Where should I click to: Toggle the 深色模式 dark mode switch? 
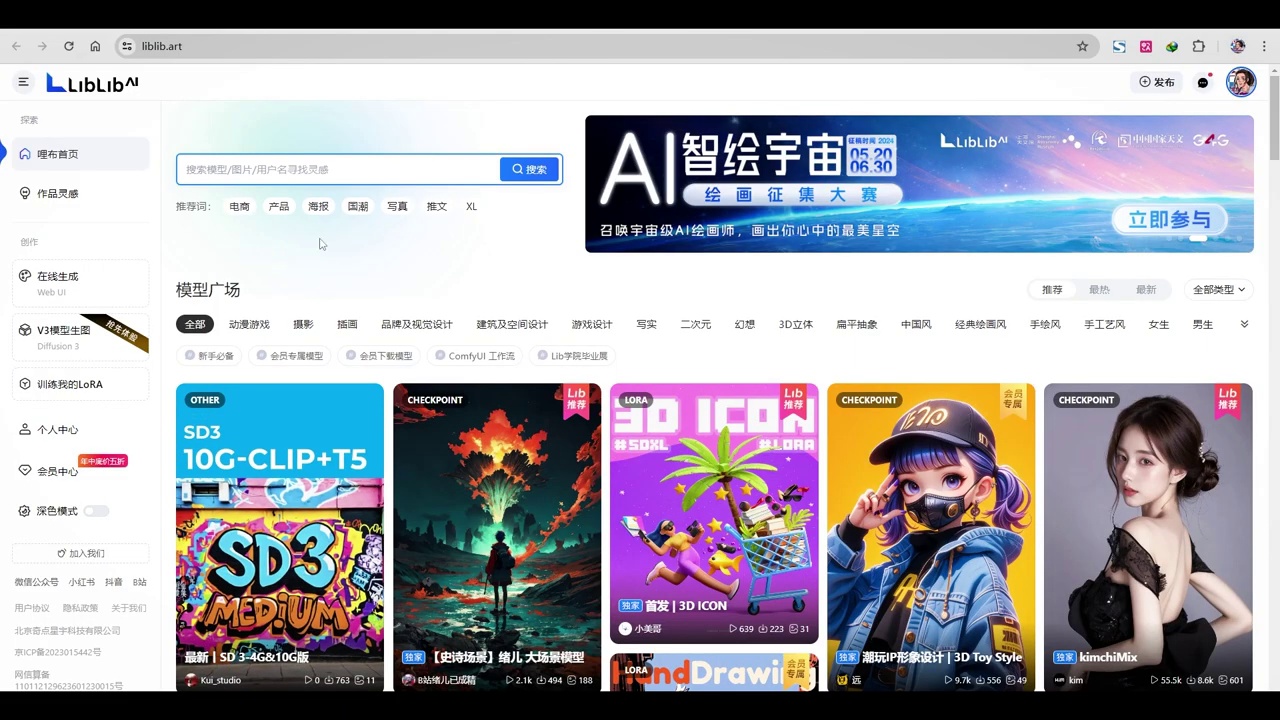(96, 511)
